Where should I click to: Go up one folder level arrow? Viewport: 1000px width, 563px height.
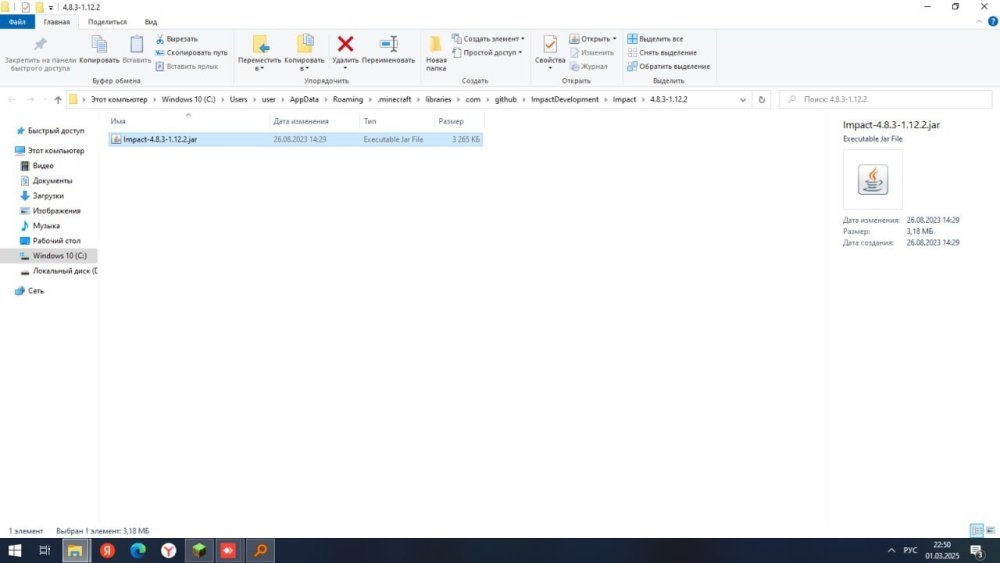(x=58, y=99)
